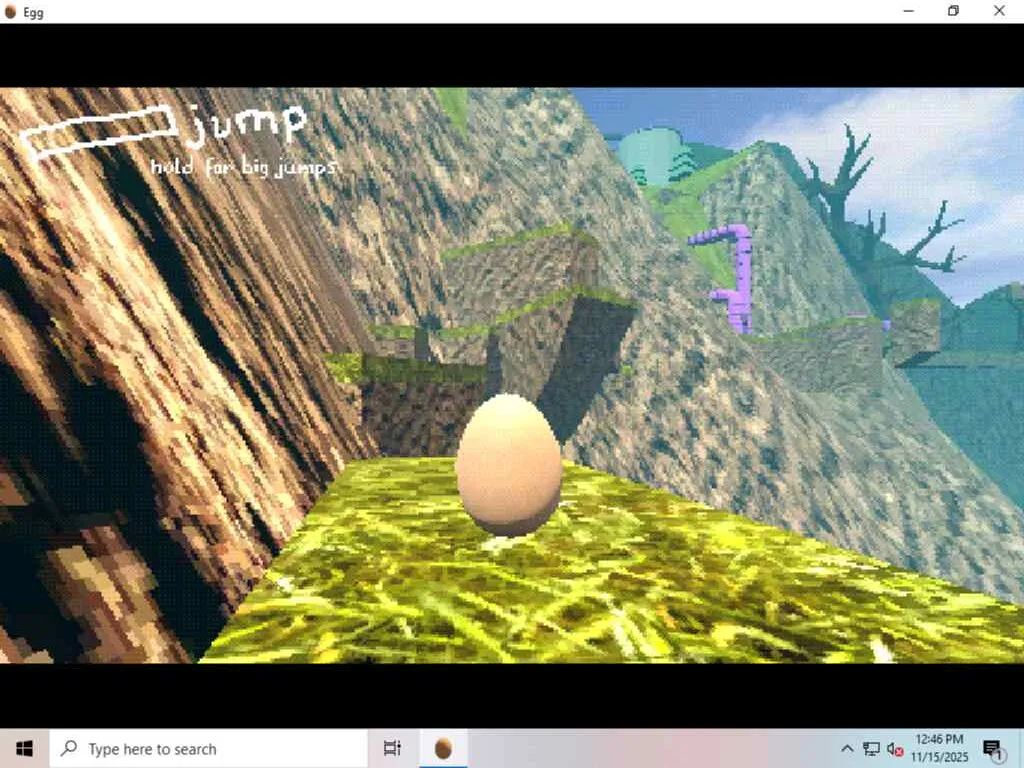Image resolution: width=1024 pixels, height=768 pixels.
Task: Minimize the Egg game window
Action: [x=908, y=11]
